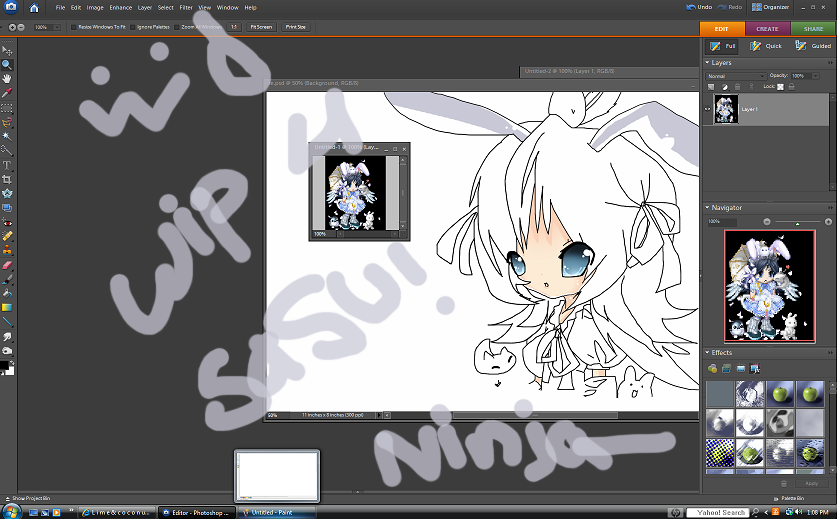The image size is (839, 519).
Task: Select the Zoom tool in toolbox
Action: [x=7, y=65]
